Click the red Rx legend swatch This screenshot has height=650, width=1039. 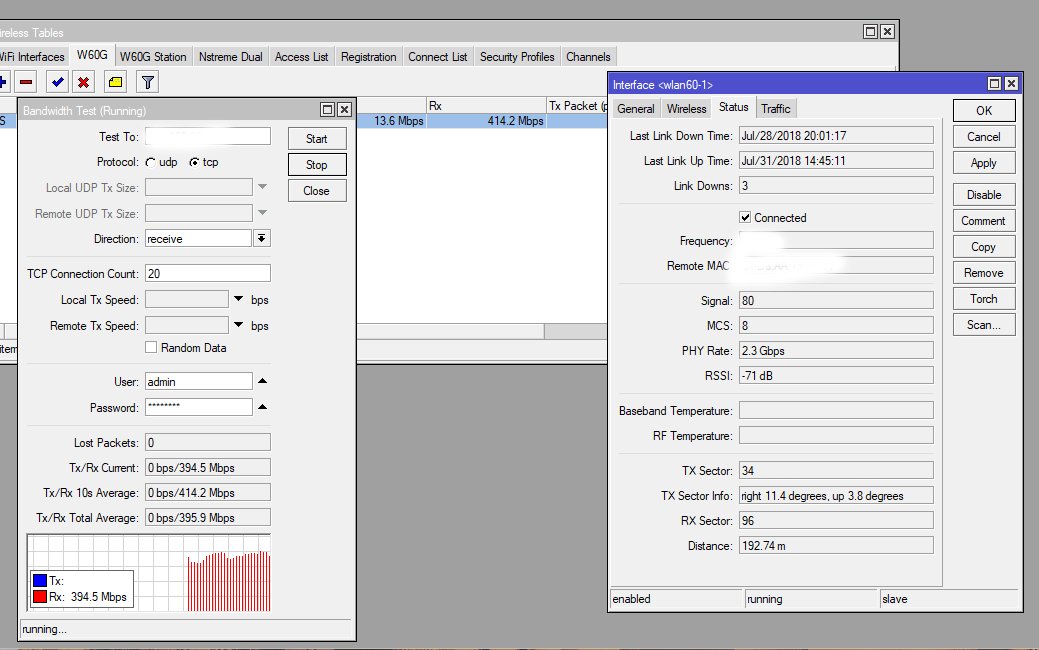pos(40,596)
